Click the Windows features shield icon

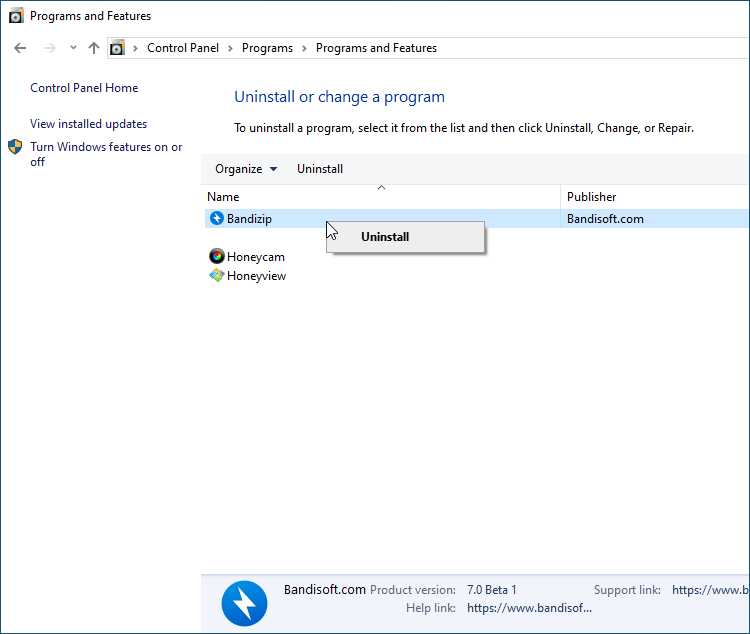[x=16, y=147]
